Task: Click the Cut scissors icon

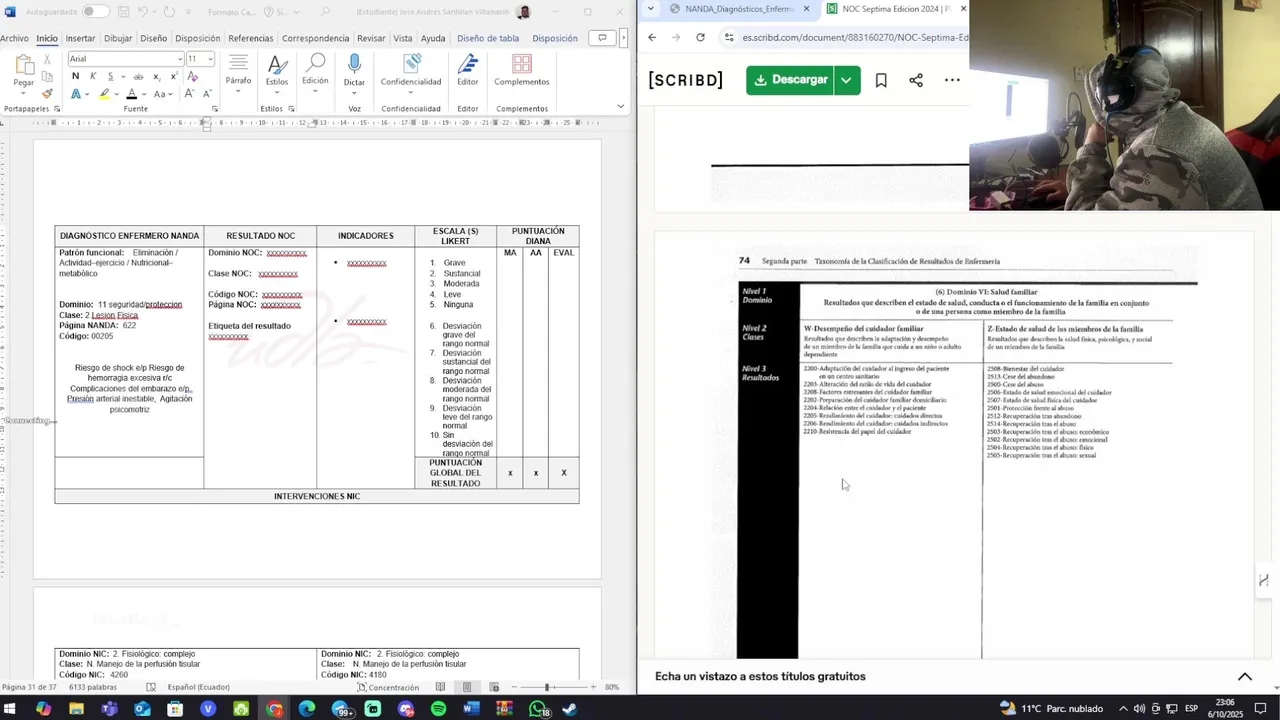Action: (47, 60)
